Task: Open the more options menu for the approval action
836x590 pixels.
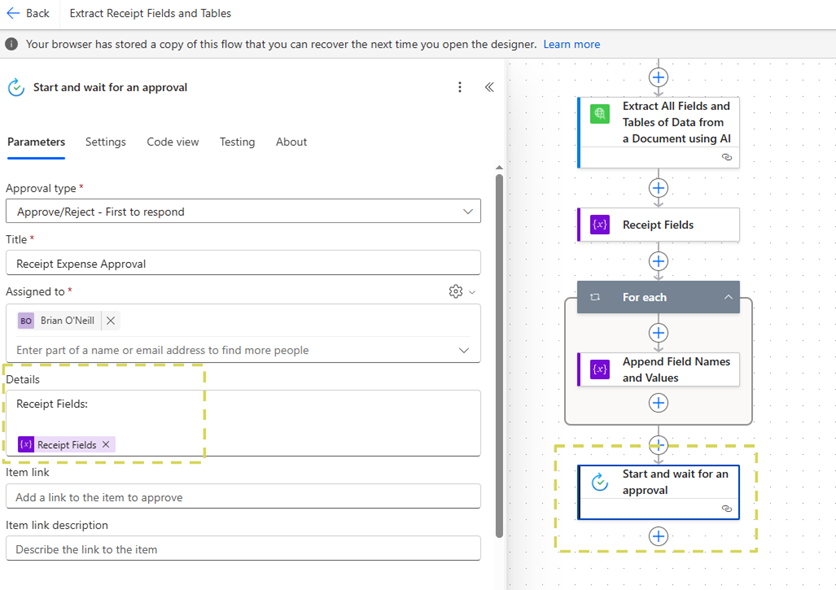Action: point(459,87)
